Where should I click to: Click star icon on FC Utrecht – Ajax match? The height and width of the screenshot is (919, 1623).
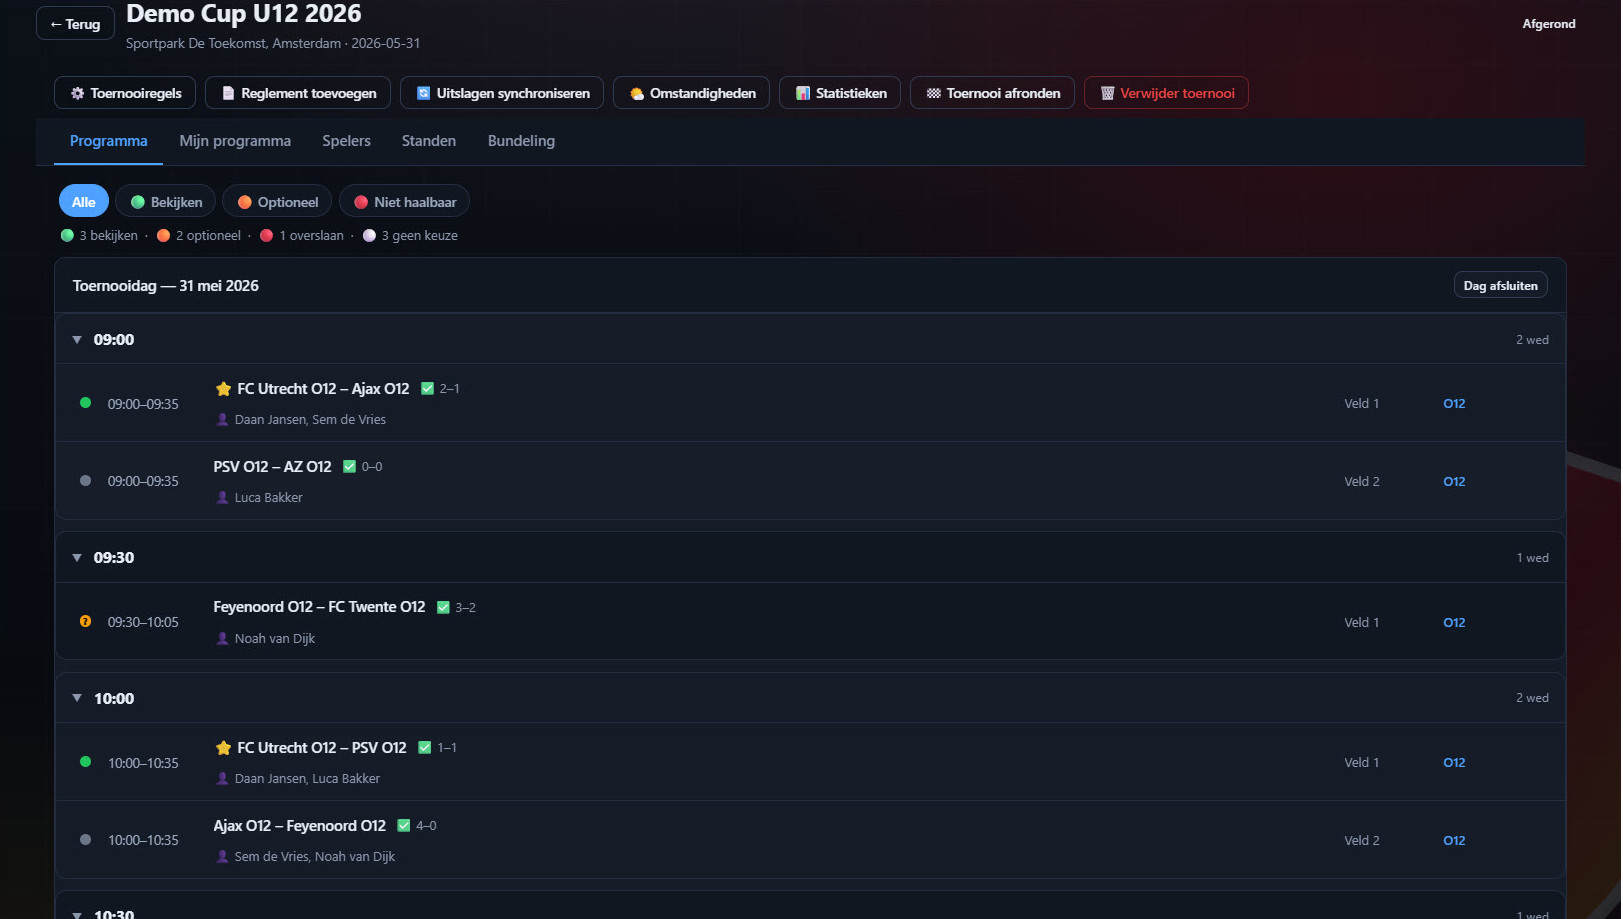coord(223,389)
